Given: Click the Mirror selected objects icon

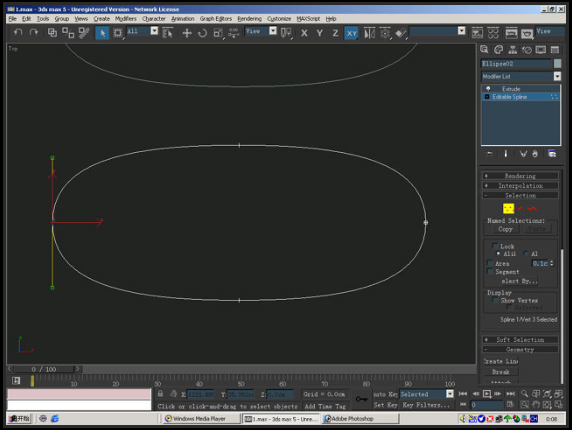Looking at the screenshot, I should 369,33.
